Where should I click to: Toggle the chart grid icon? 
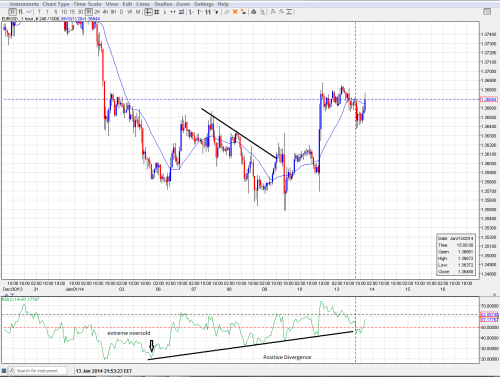click(156, 12)
